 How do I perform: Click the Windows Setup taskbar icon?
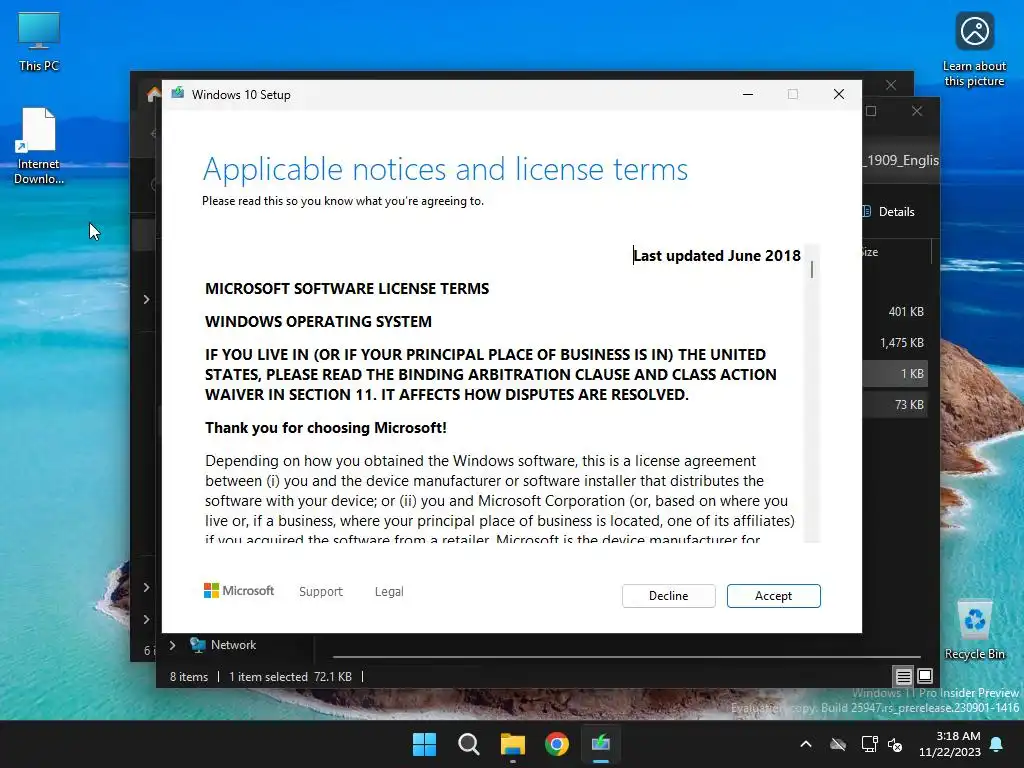[x=601, y=744]
